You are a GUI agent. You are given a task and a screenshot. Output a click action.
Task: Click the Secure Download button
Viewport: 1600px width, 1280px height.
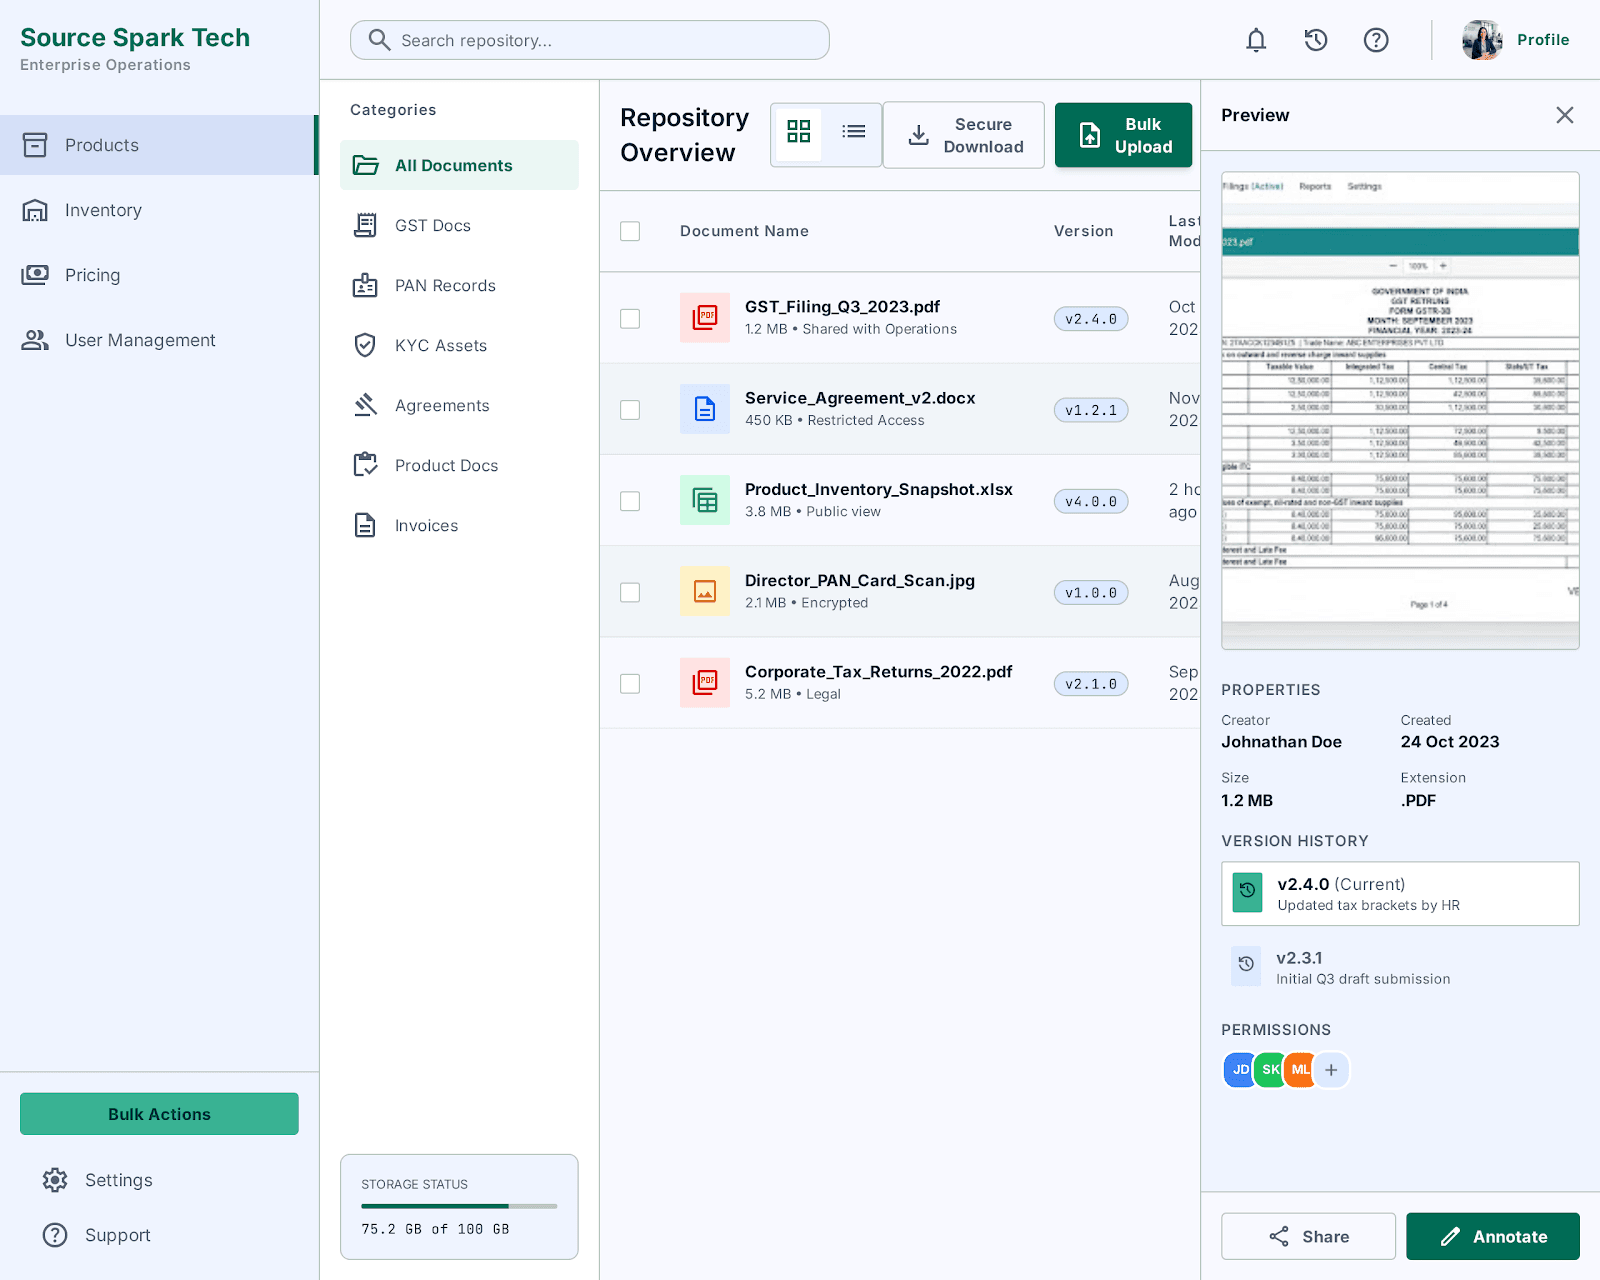pos(964,135)
